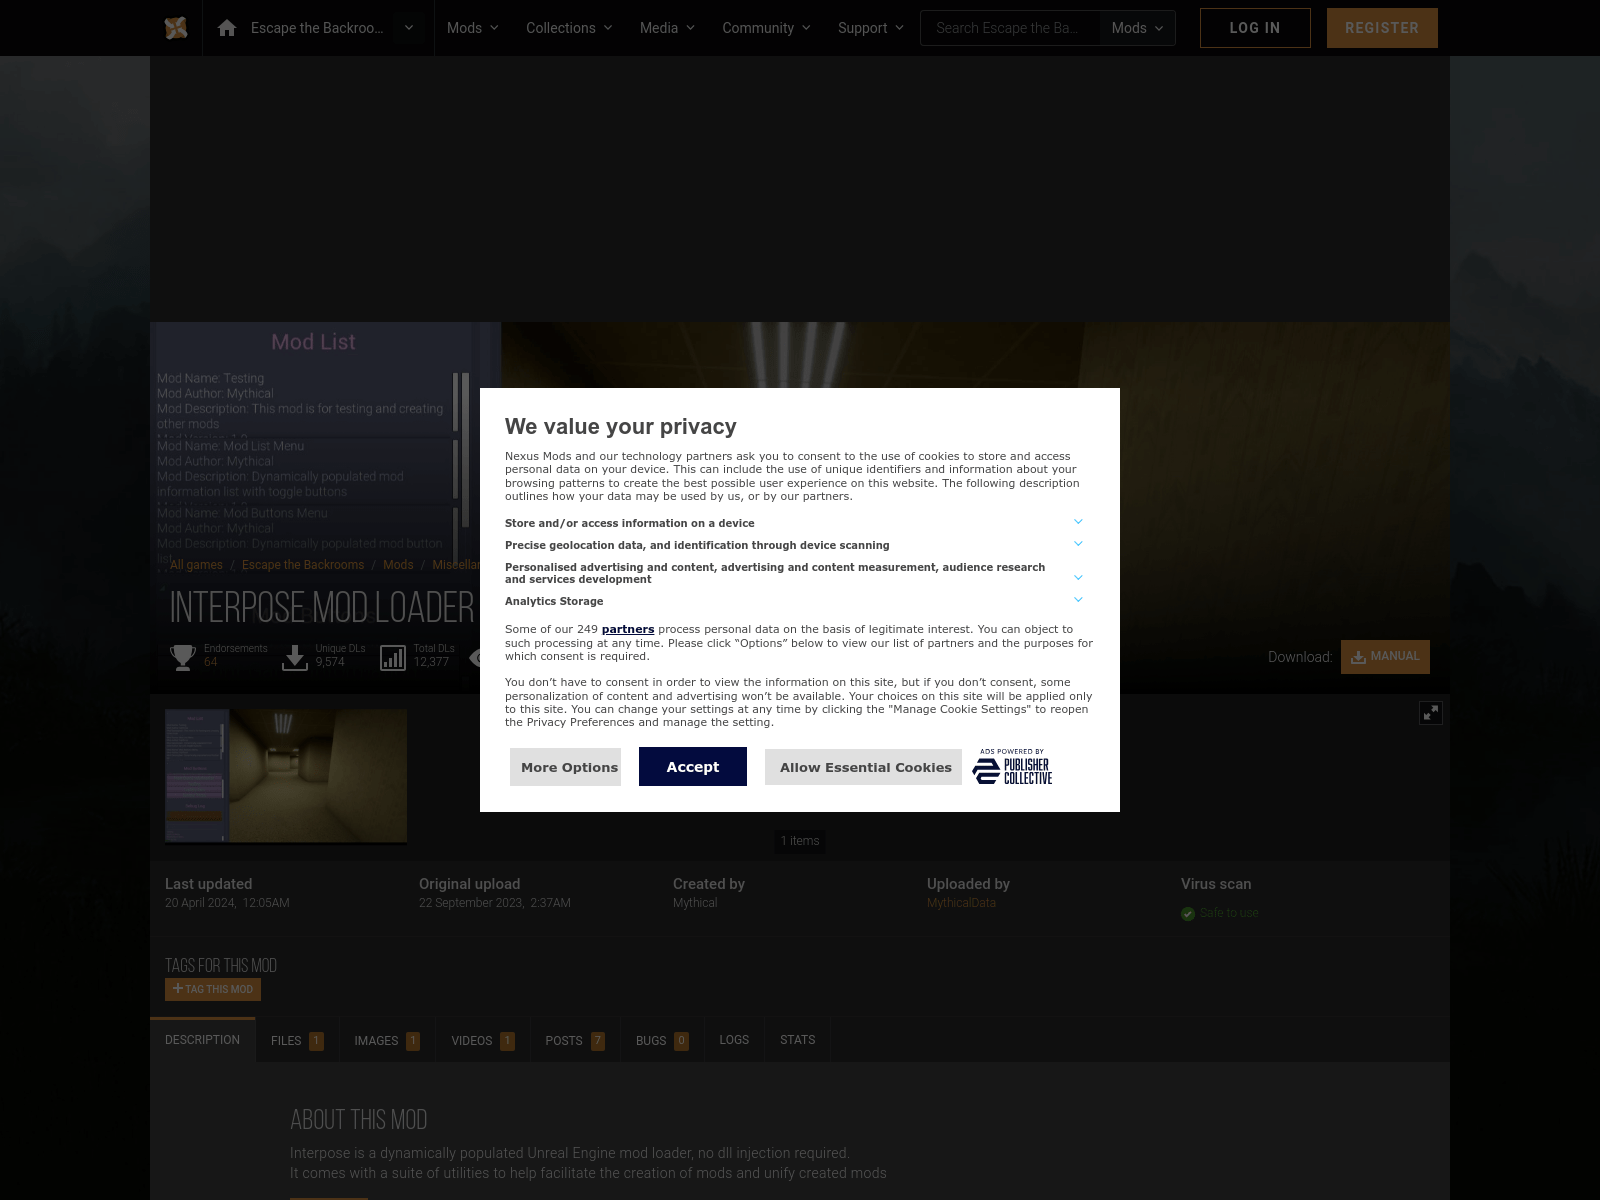
Task: Click the Total DLs bar chart icon
Action: pyautogui.click(x=393, y=657)
